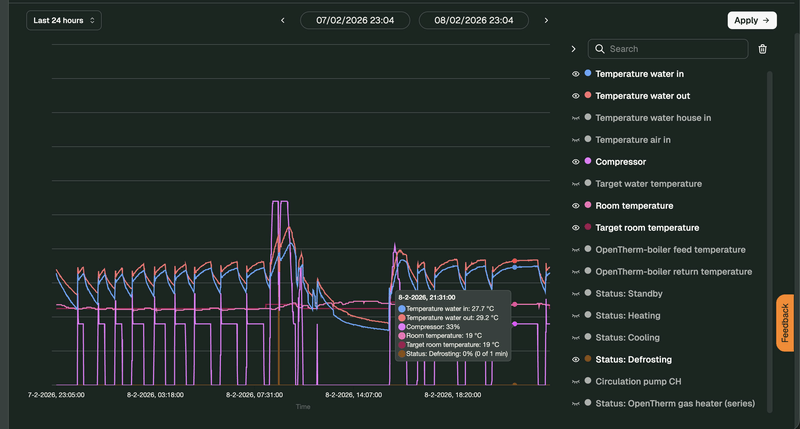Image resolution: width=800 pixels, height=429 pixels.
Task: Go to the next time period arrow
Action: tap(546, 20)
